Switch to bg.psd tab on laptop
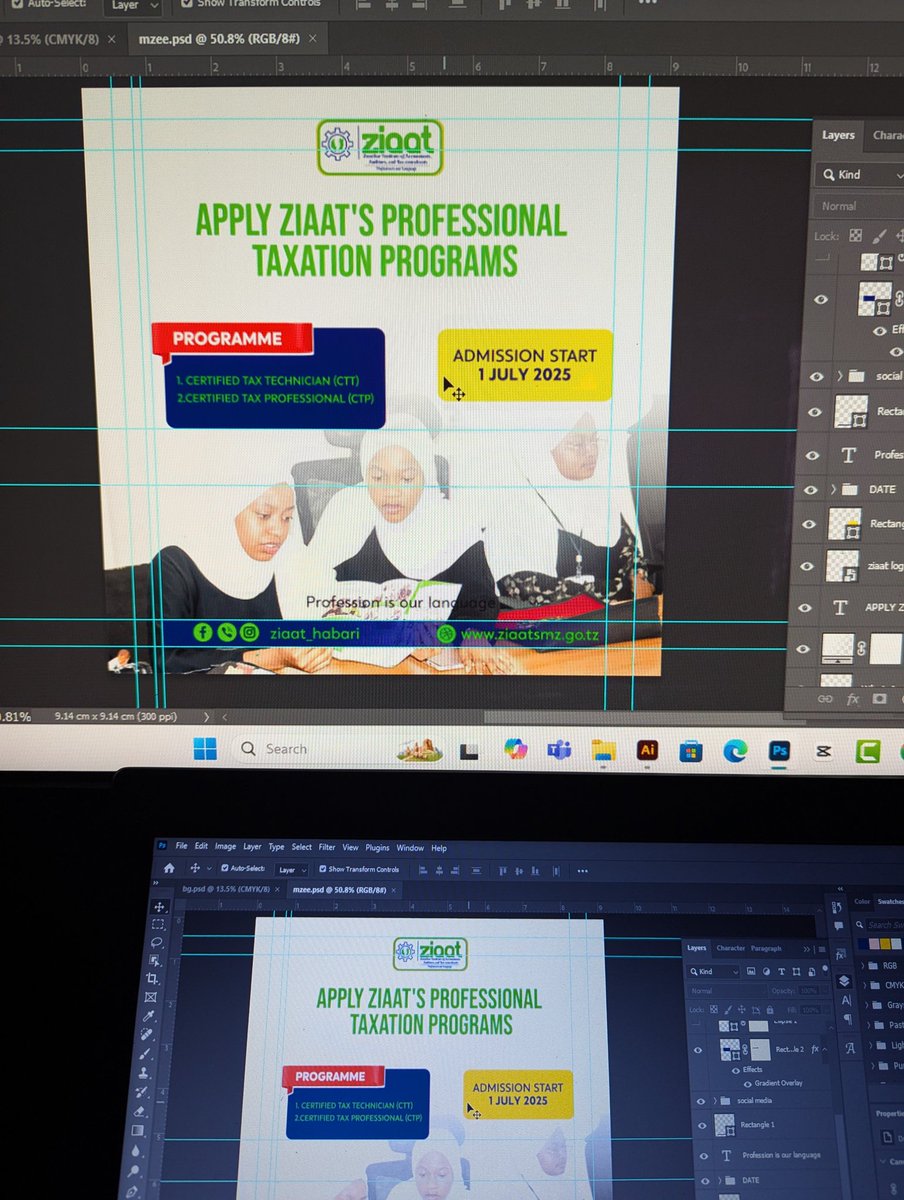This screenshot has height=1200, width=904. coord(224,888)
